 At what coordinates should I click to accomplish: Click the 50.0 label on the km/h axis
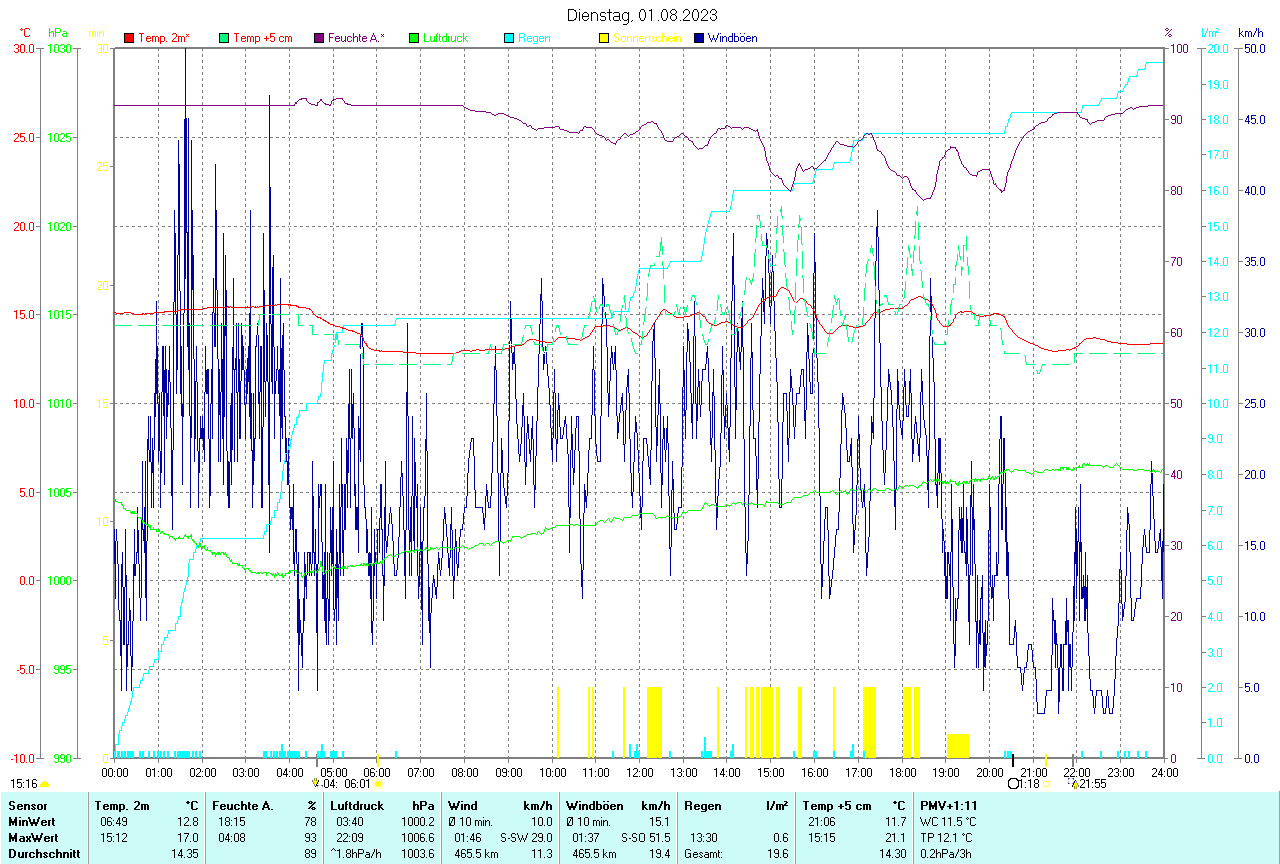tap(1252, 48)
